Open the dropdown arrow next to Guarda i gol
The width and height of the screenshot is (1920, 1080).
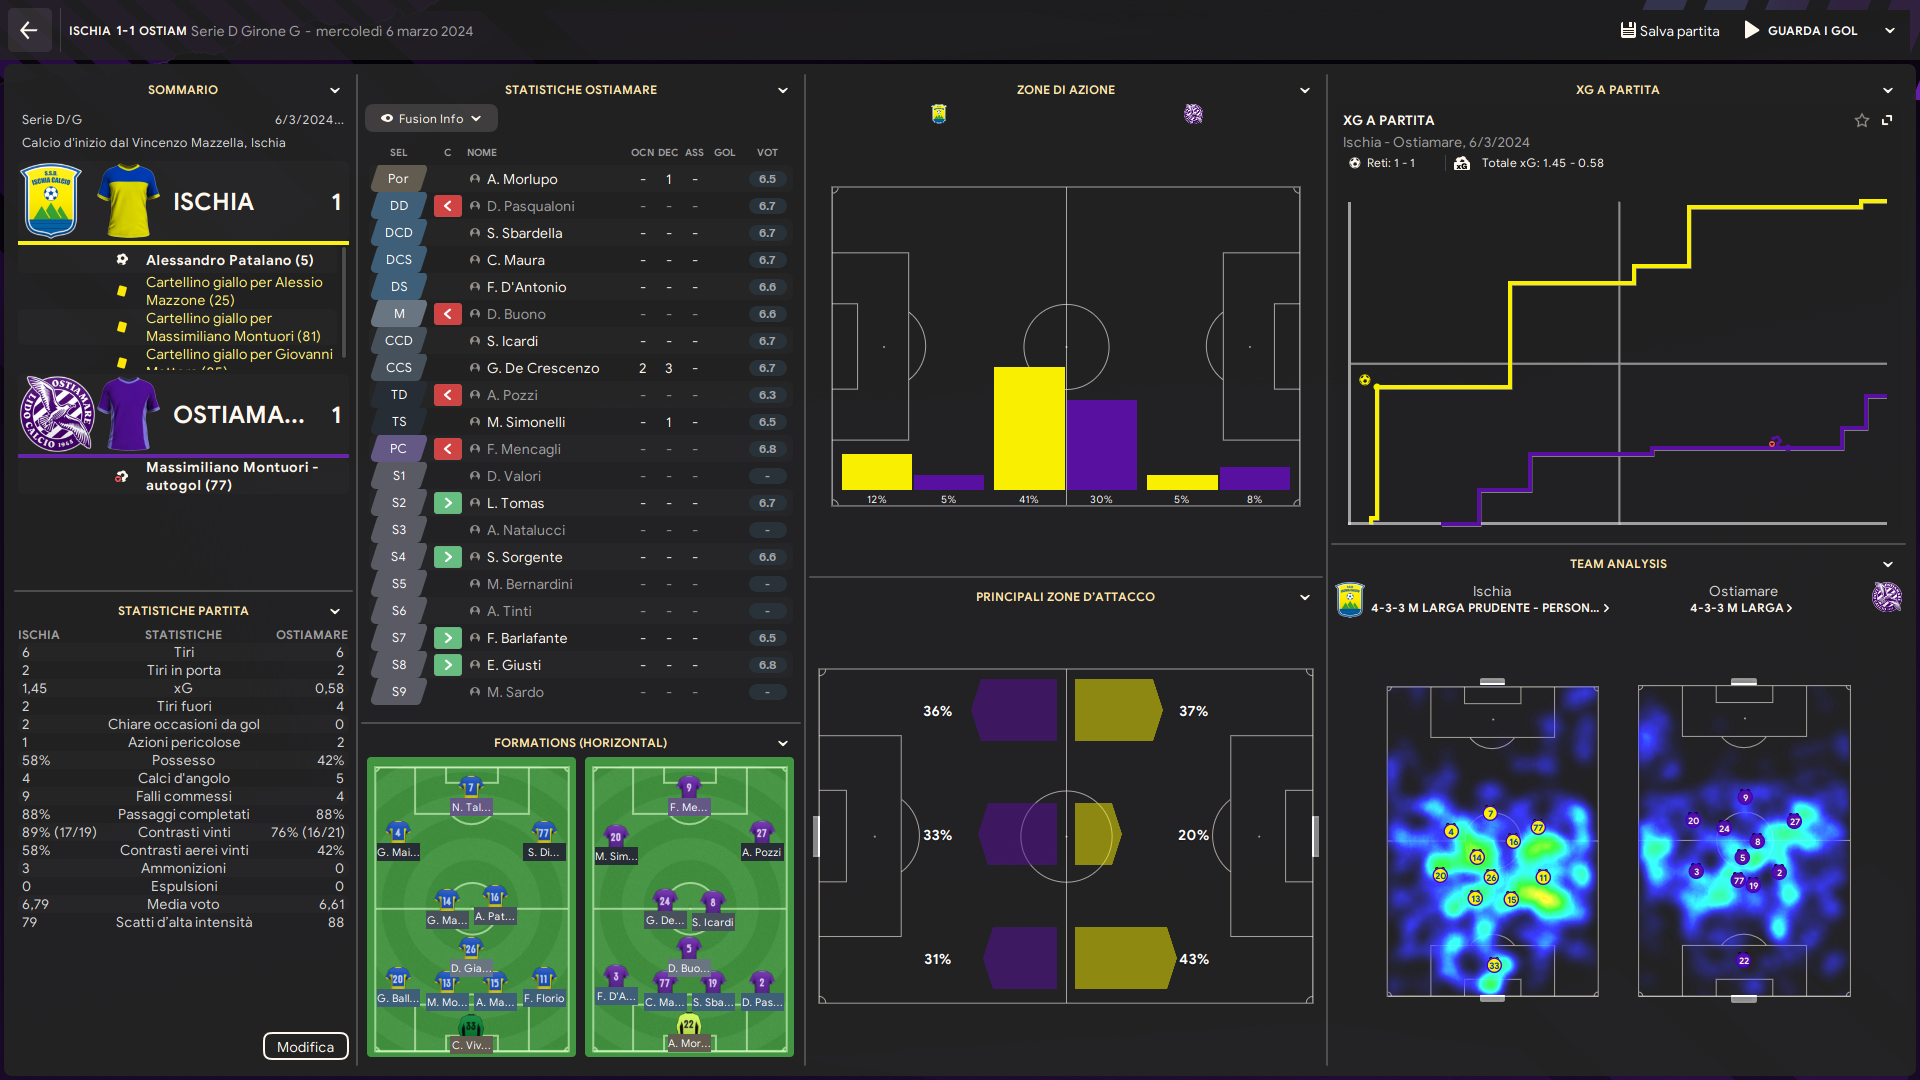tap(1889, 30)
